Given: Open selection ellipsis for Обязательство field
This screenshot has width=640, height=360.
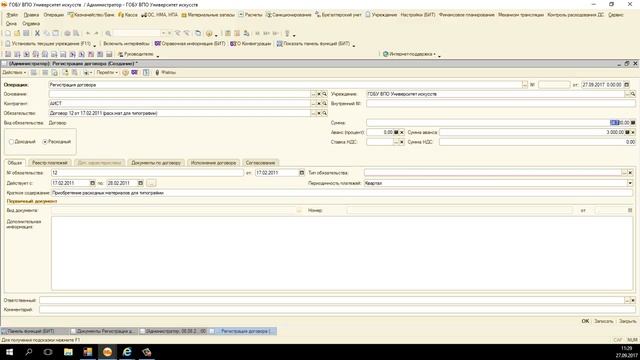Looking at the screenshot, I should pos(314,113).
